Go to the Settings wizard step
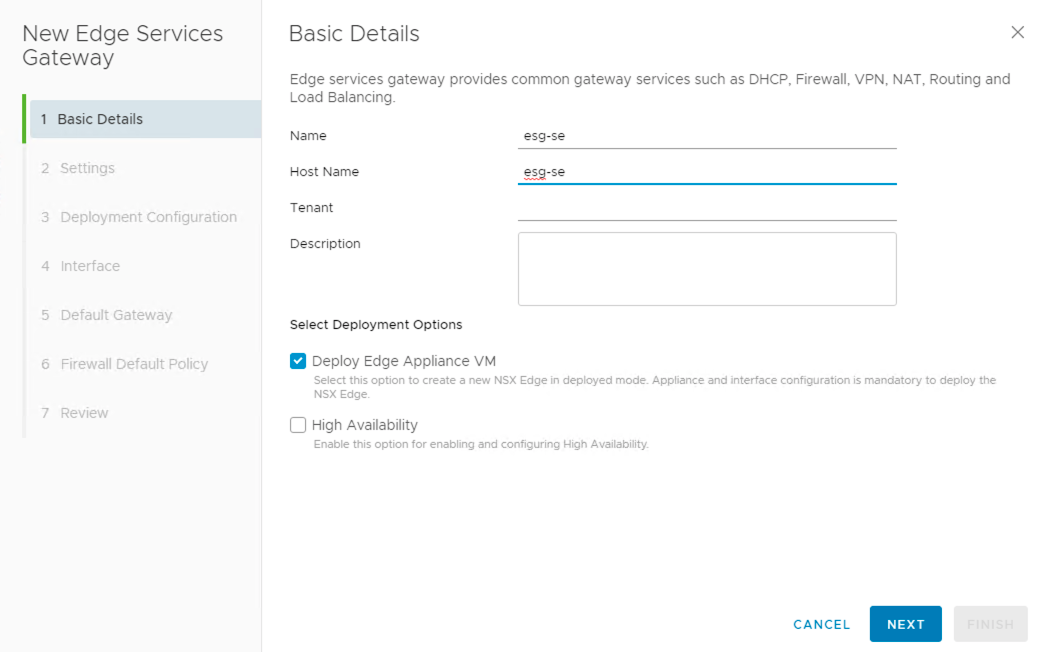Screen dimensions: 1044x652 [87, 168]
